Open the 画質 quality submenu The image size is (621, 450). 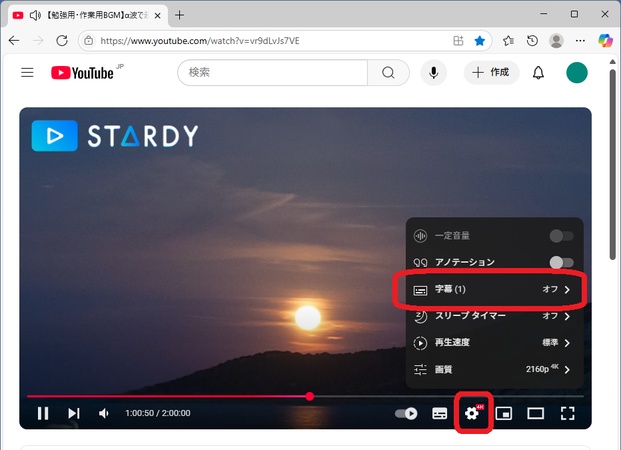(494, 370)
